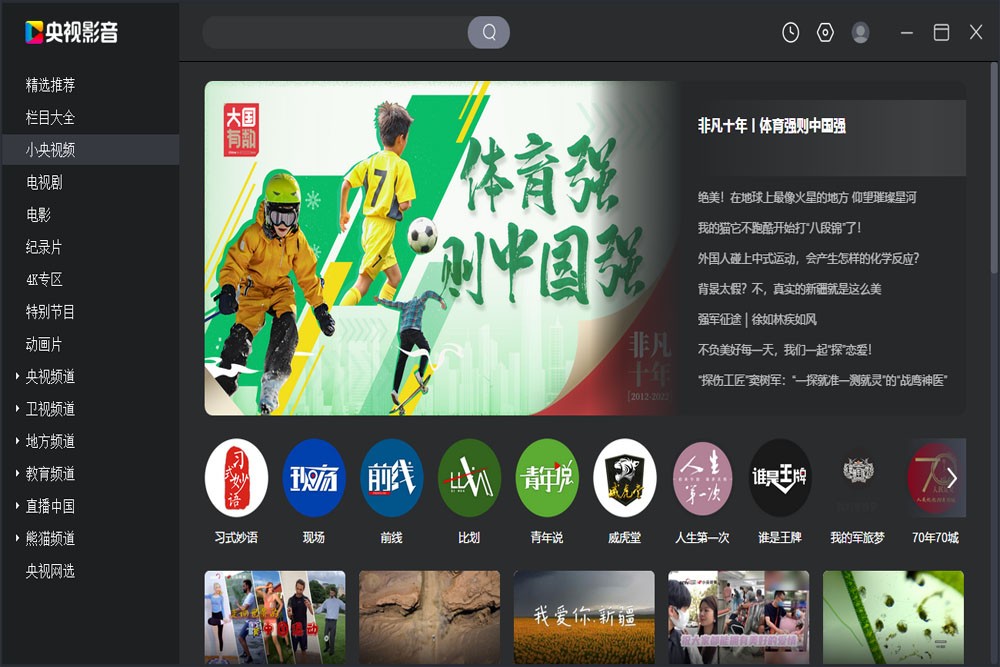Screen dimensions: 1000x667
Task: Open link 探伤工匠窦树军
Action: coord(822,380)
